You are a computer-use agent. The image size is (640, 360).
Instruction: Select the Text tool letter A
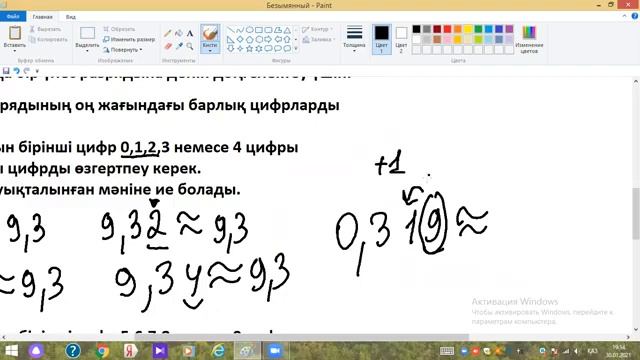(x=190, y=33)
